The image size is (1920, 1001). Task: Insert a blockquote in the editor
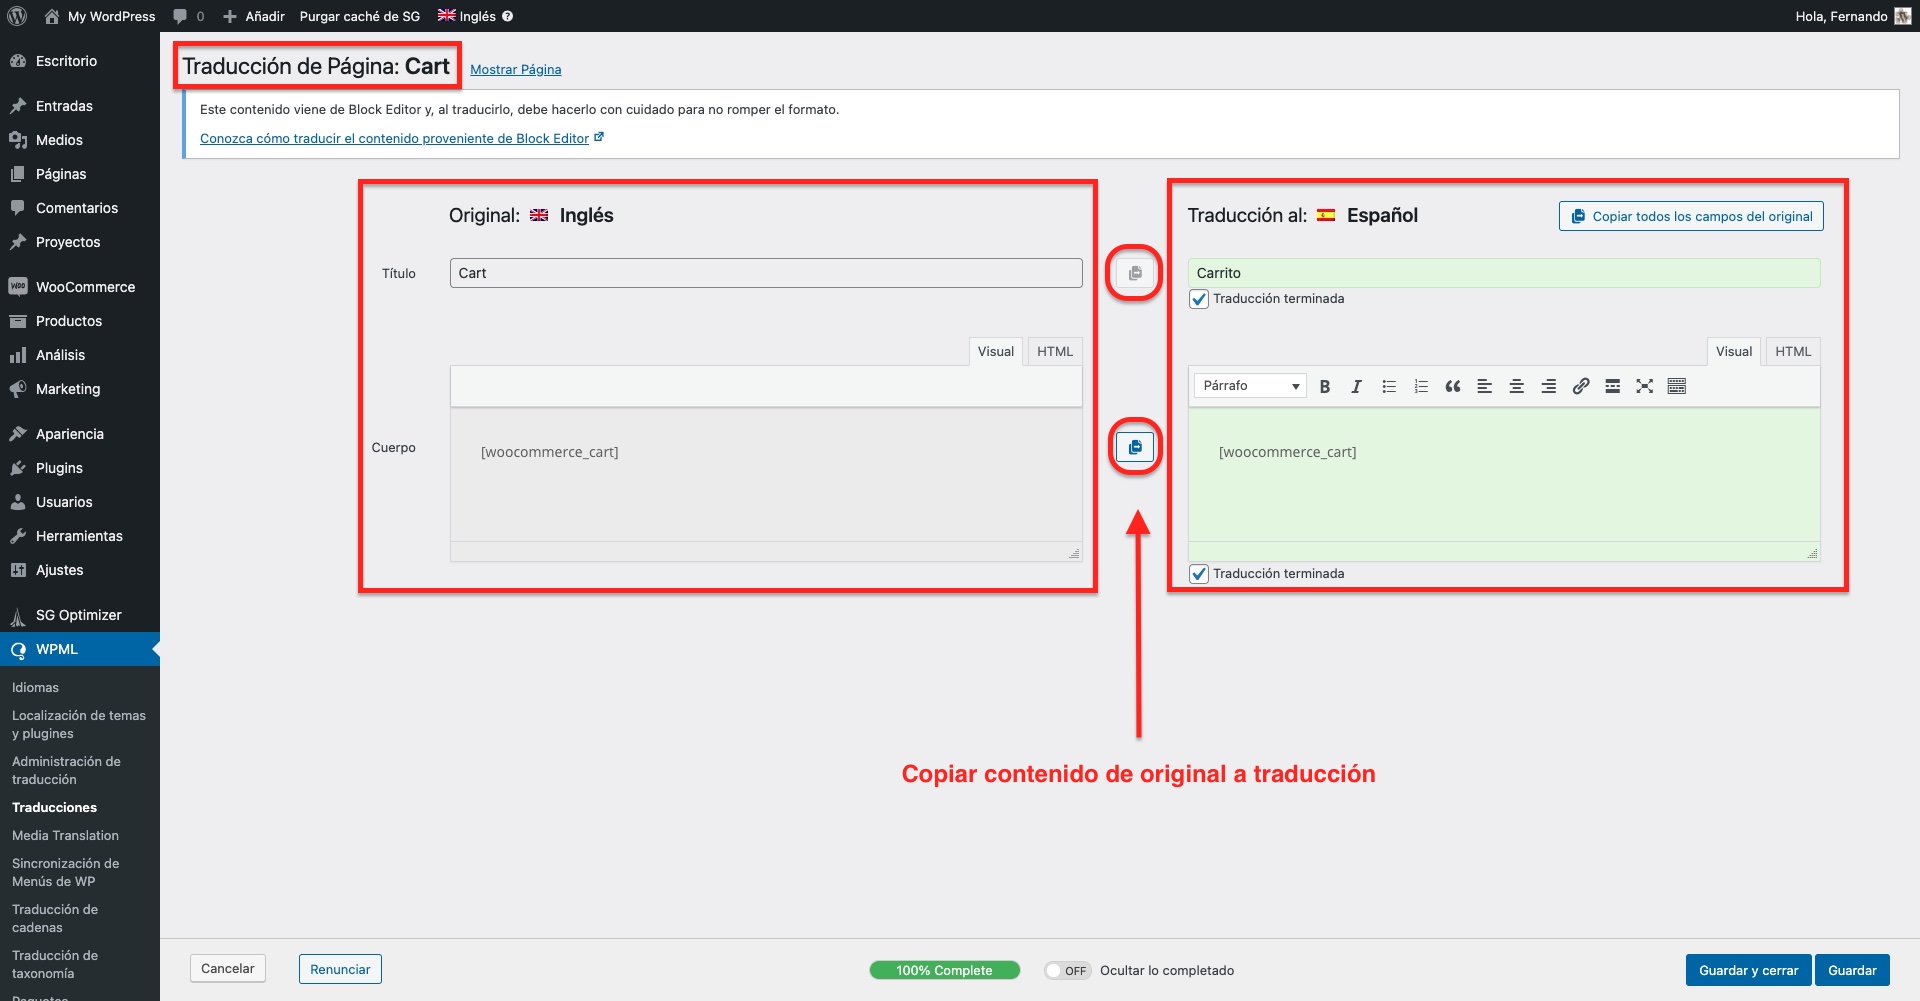(x=1452, y=386)
